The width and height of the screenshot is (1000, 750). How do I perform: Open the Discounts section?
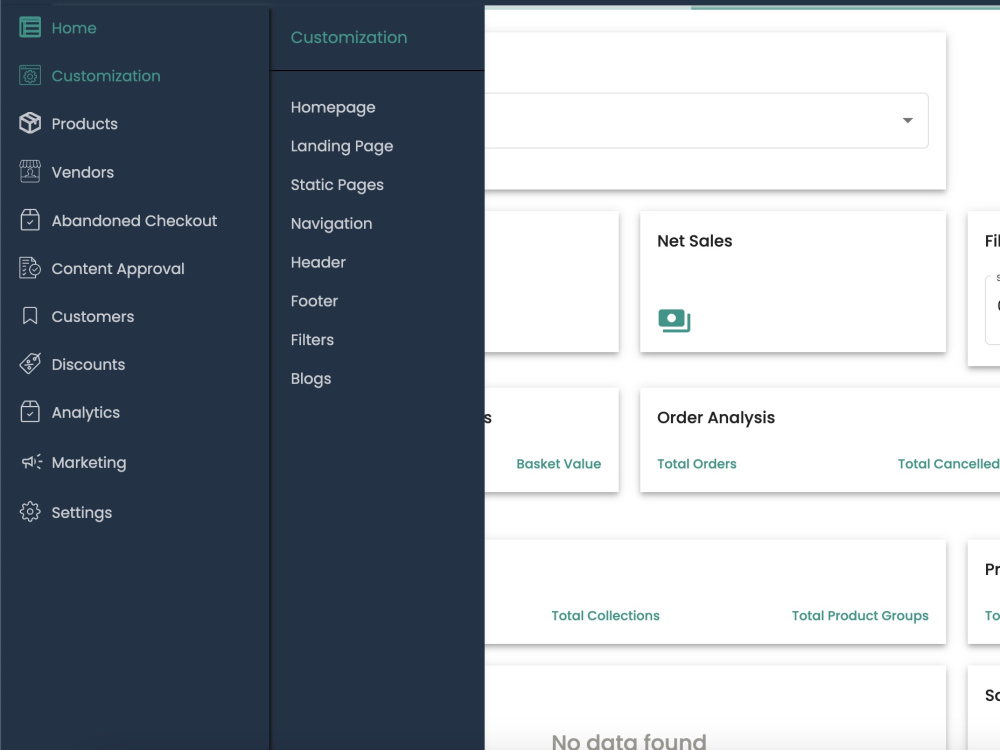89,364
